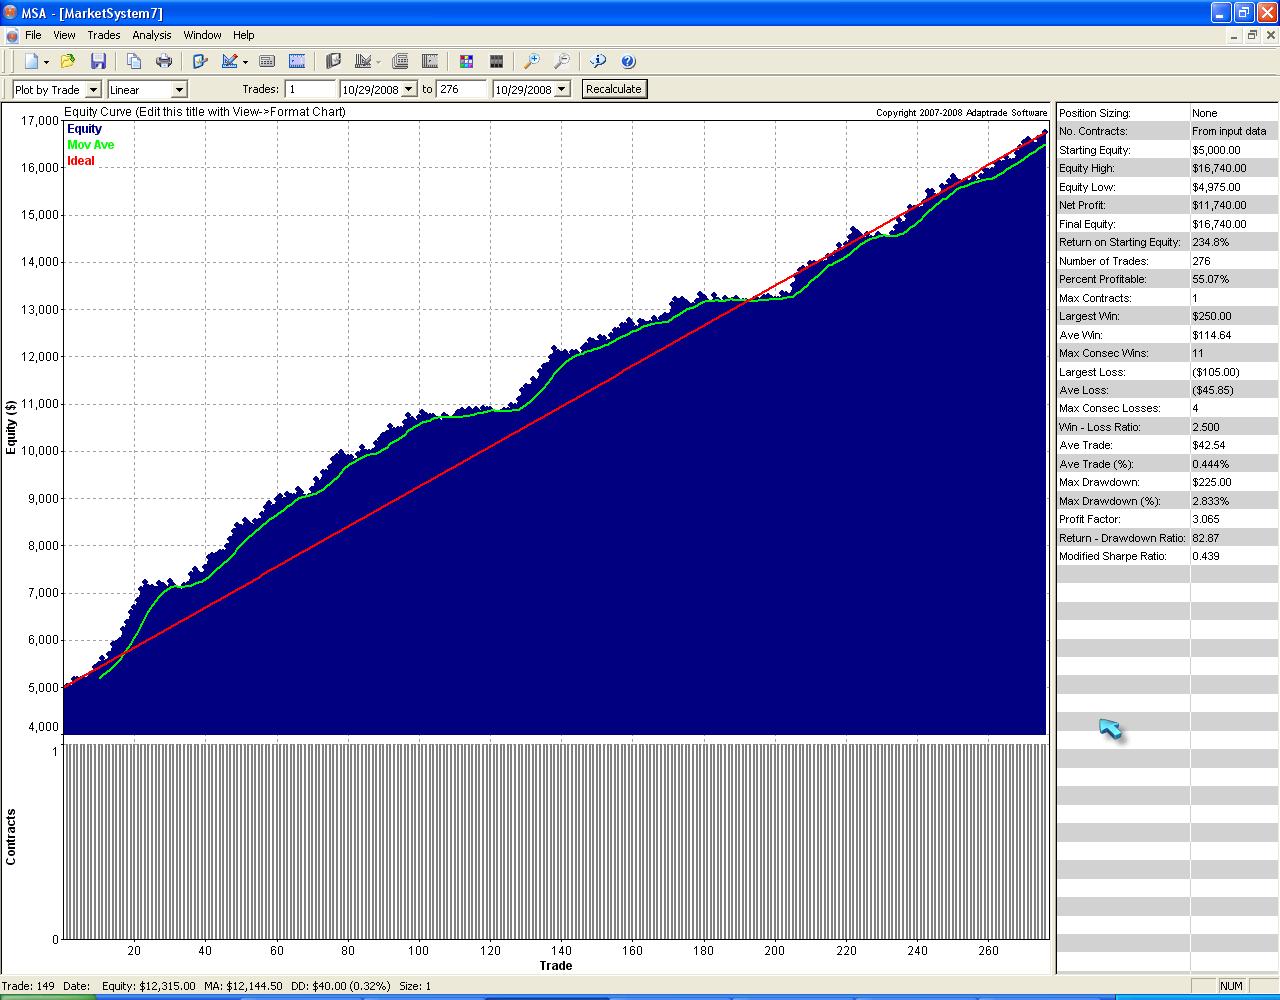The image size is (1280, 1000).
Task: Open the start date dropdown
Action: click(408, 90)
